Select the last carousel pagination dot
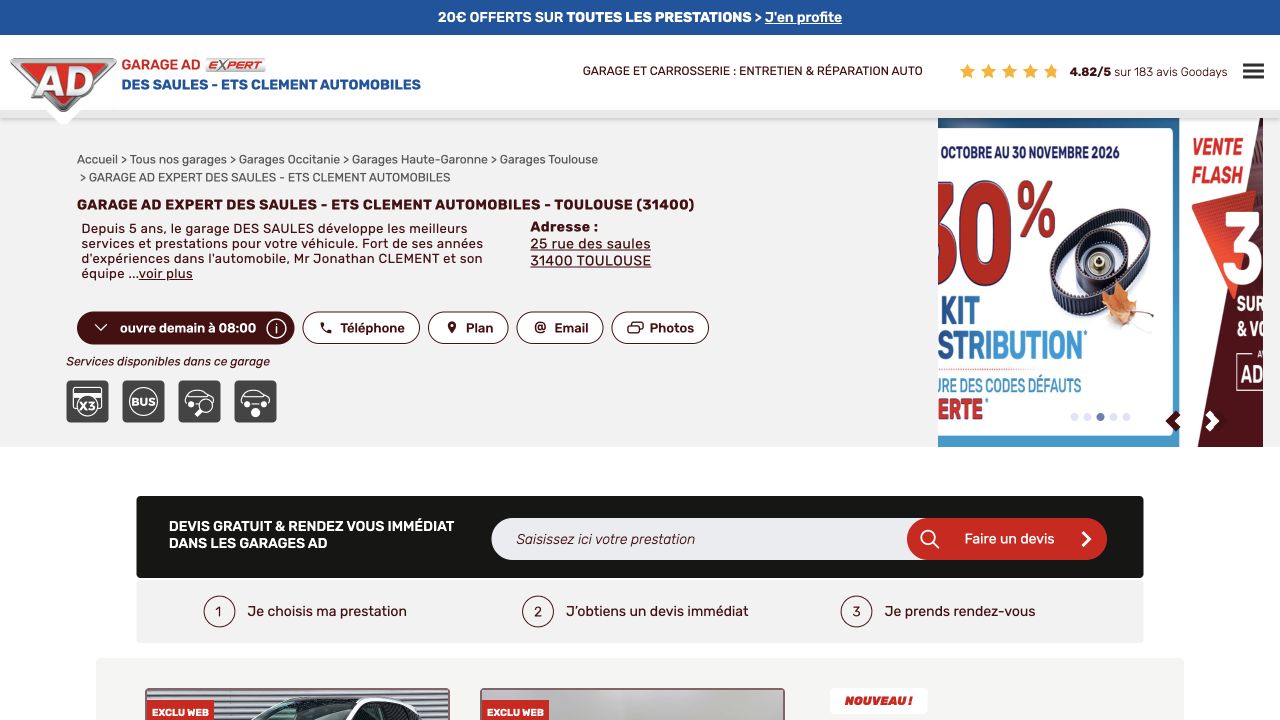Screen dimensions: 1280x720 (1126, 417)
